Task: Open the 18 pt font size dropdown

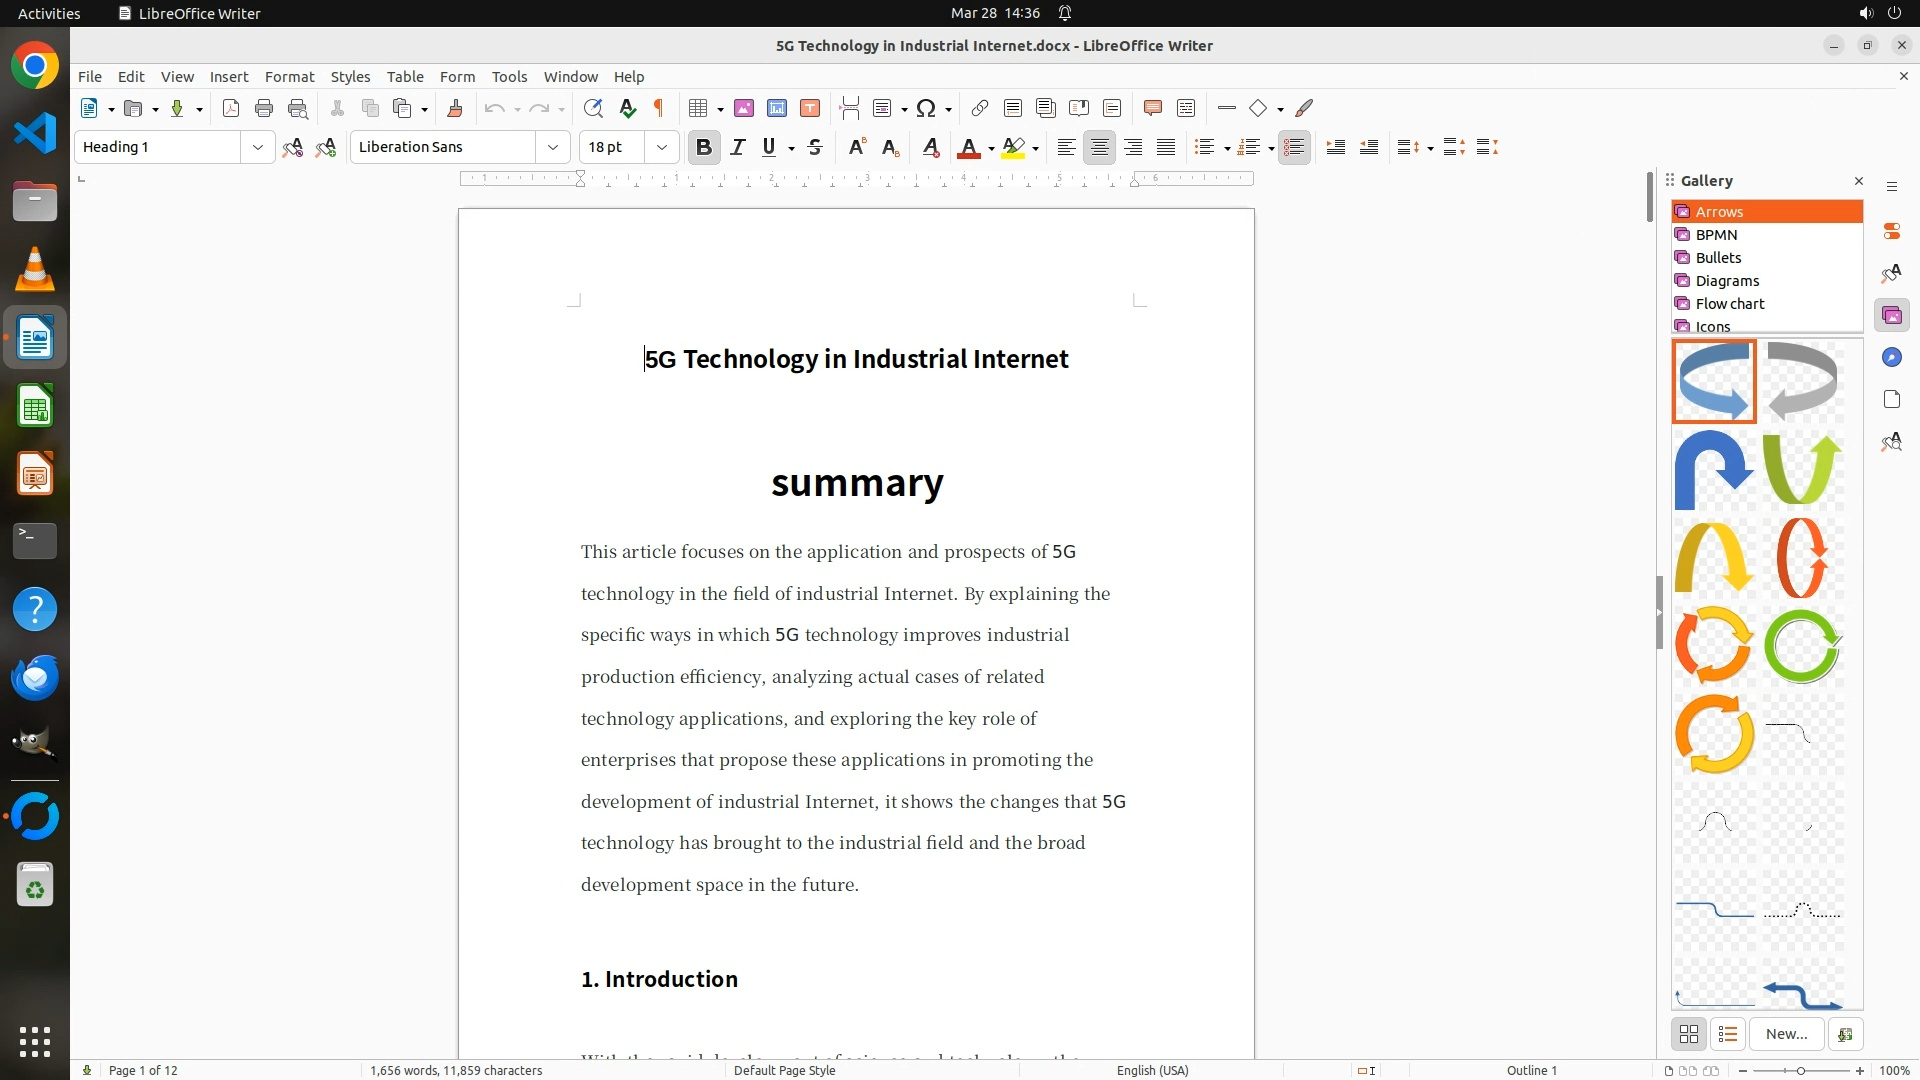Action: (x=661, y=147)
